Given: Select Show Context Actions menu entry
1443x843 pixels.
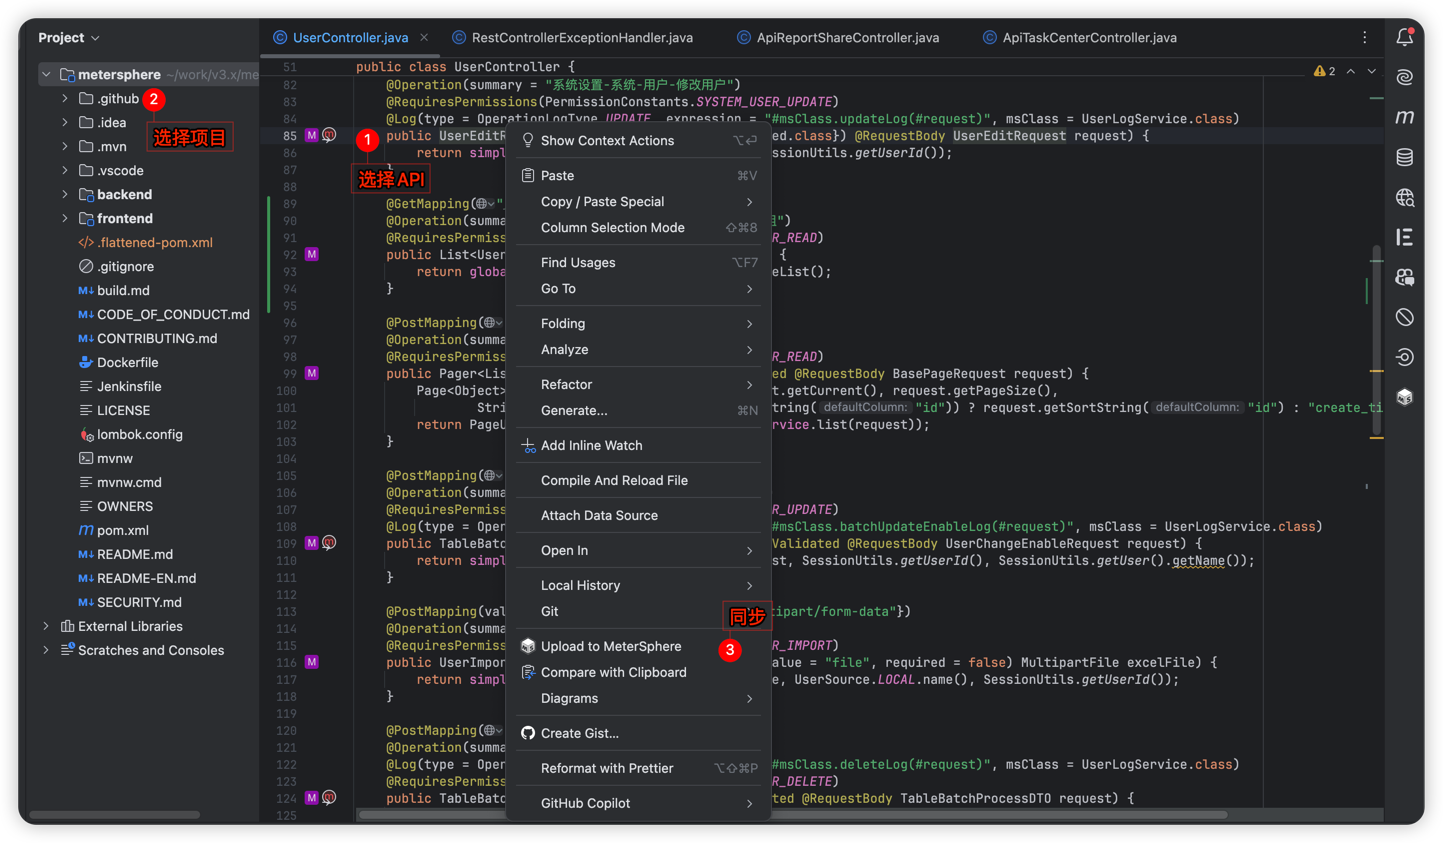Looking at the screenshot, I should [x=639, y=140].
